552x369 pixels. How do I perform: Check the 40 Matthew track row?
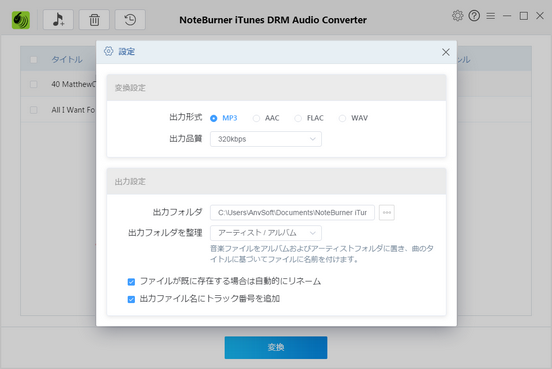coord(34,84)
